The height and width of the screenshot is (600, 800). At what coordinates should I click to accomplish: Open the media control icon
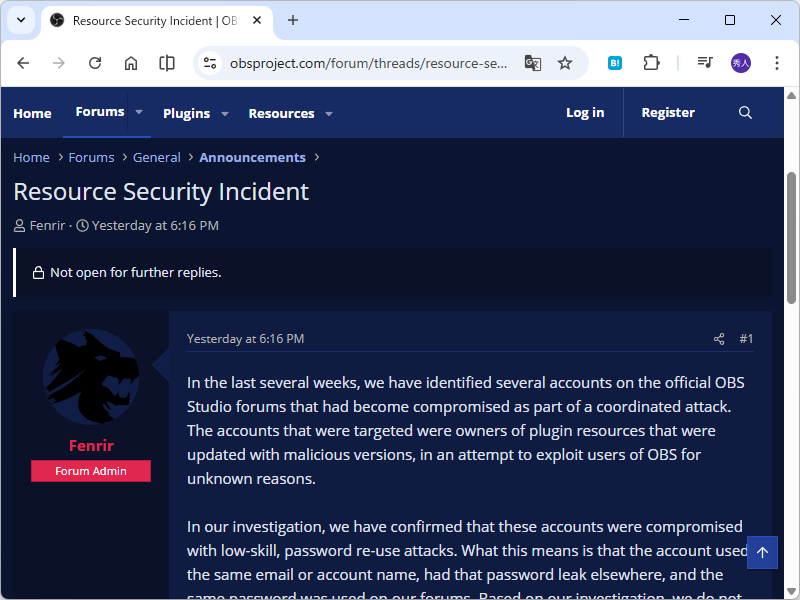click(x=705, y=63)
